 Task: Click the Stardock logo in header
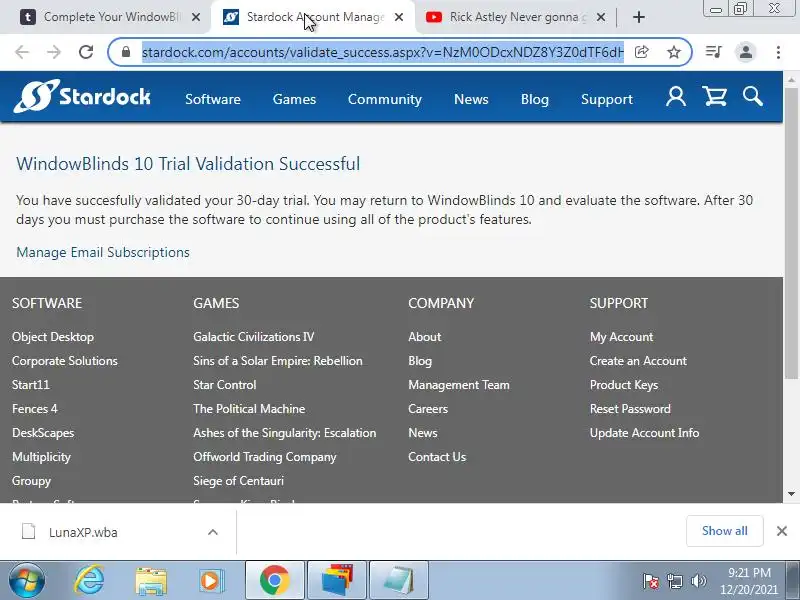[82, 96]
